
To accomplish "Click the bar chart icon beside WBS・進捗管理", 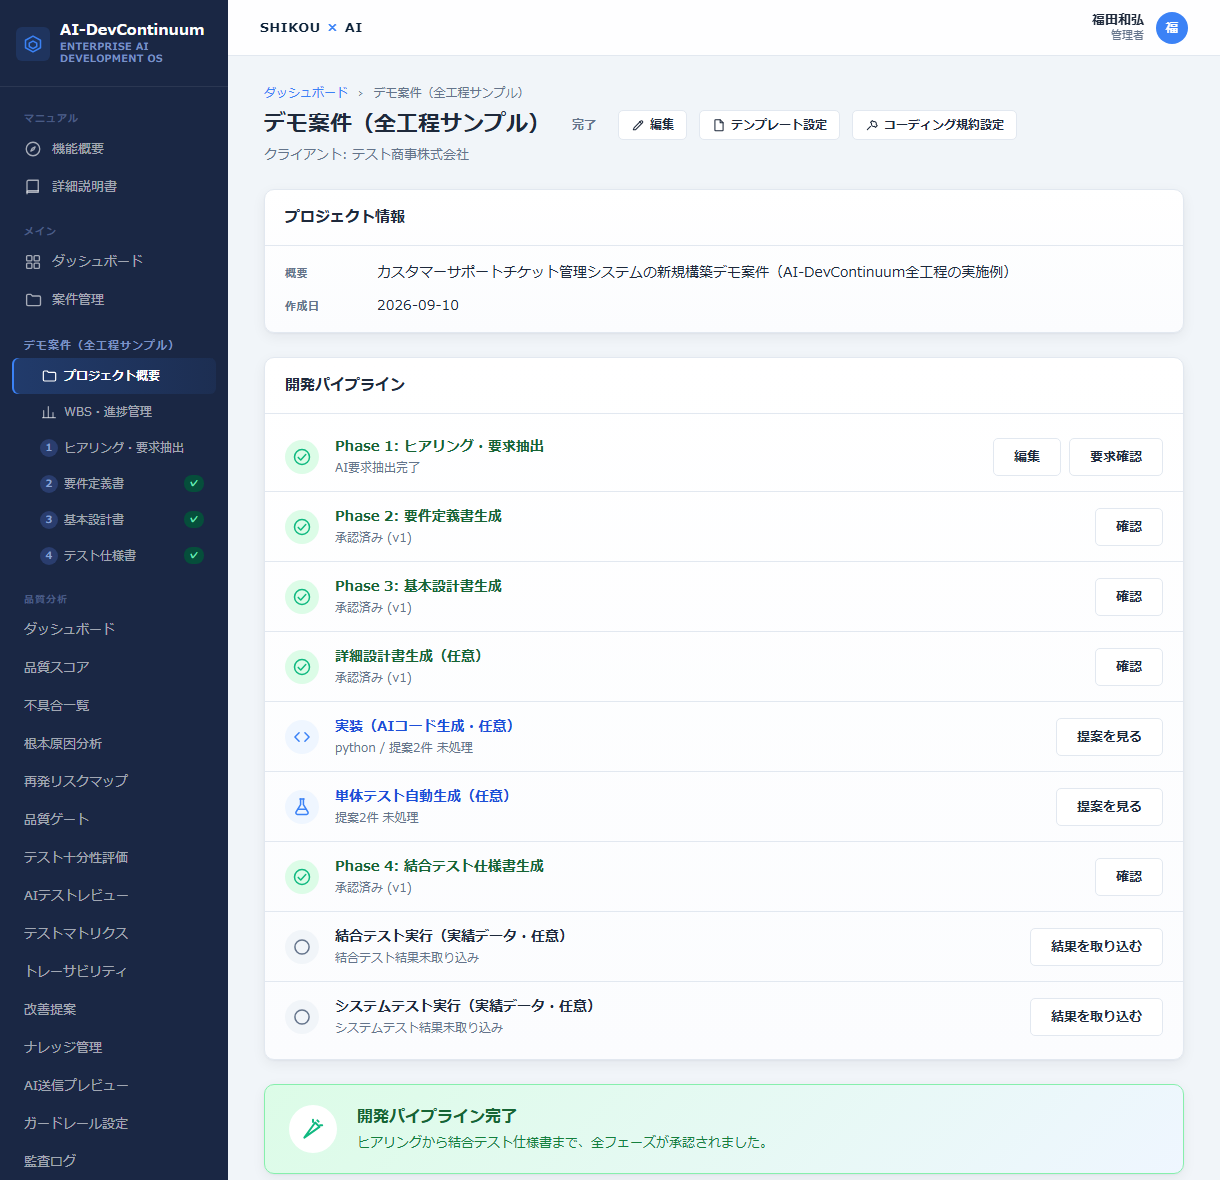I will [x=49, y=412].
